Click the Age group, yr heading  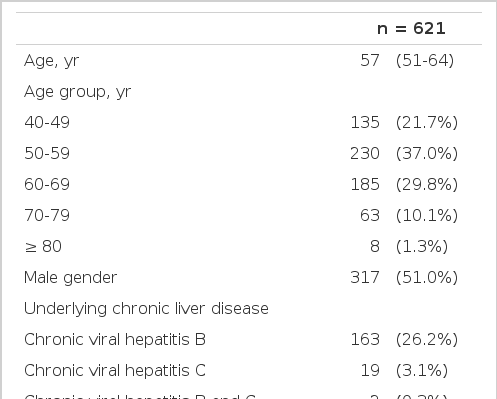pyautogui.click(x=78, y=92)
